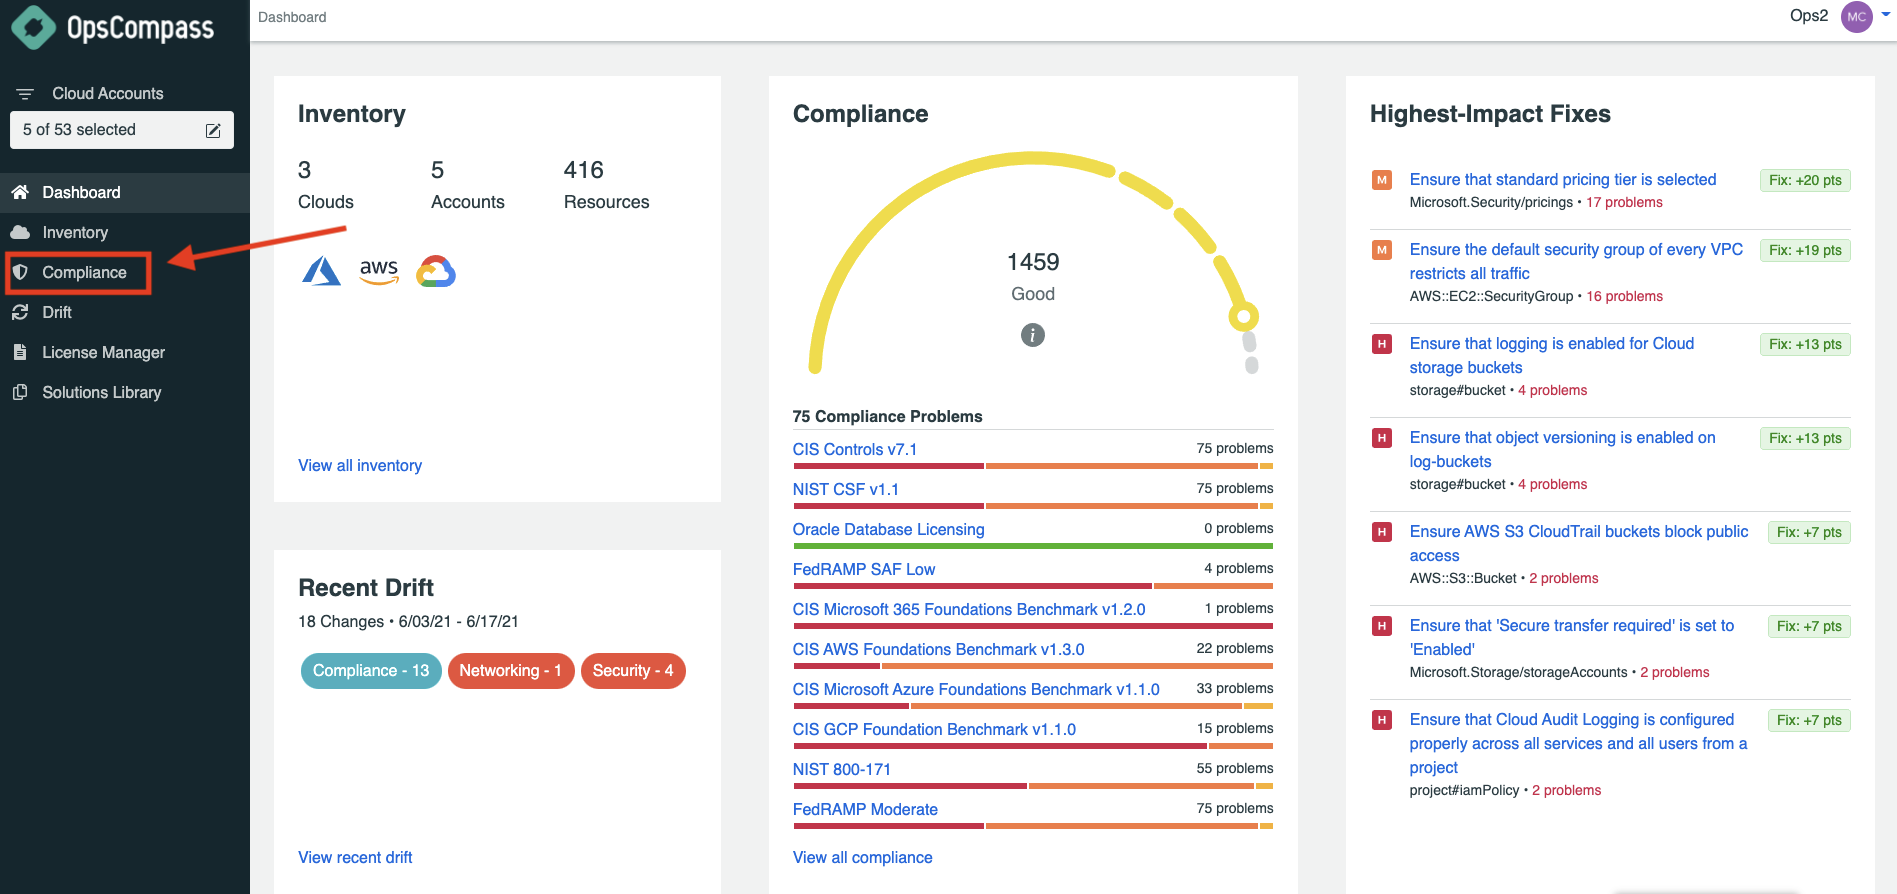Open 'Ensure the default security group' fix
Viewport: 1897px width, 894px height.
[1576, 262]
